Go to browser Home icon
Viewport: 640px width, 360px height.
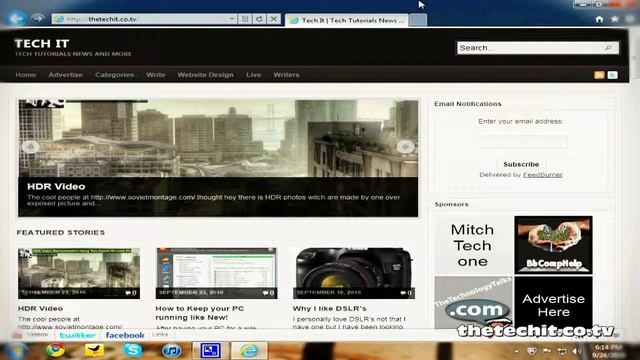pyautogui.click(x=599, y=19)
